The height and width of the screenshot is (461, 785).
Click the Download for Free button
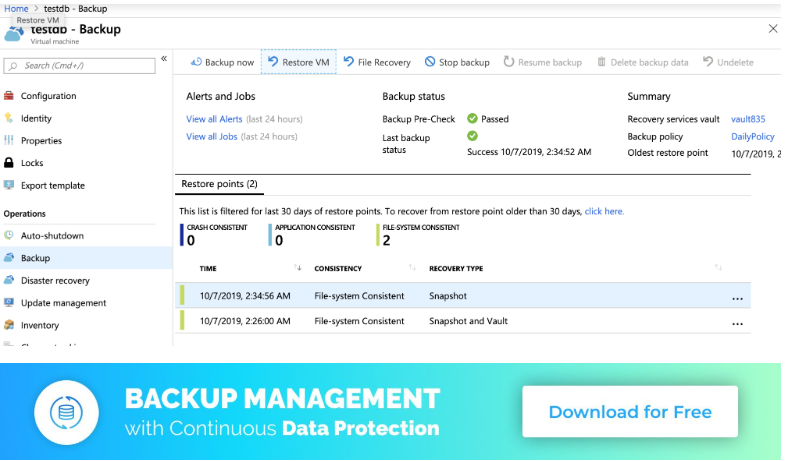630,412
